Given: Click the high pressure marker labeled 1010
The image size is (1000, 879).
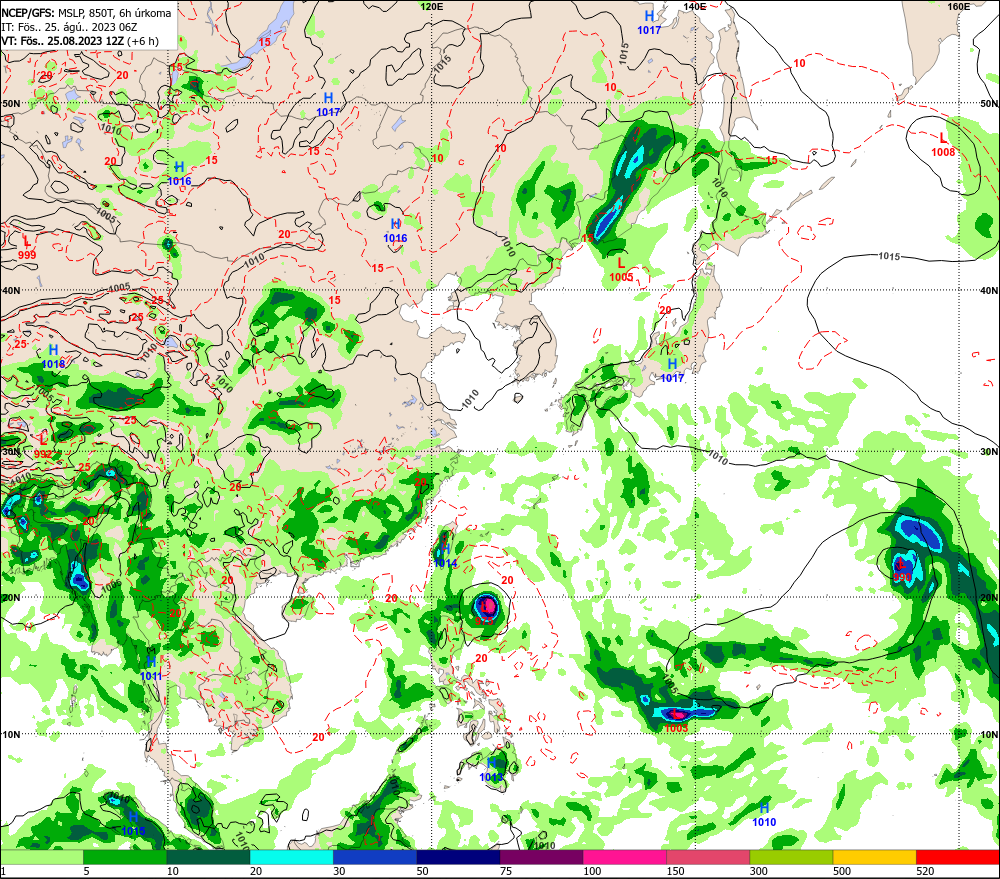Looking at the screenshot, I should coord(764,815).
